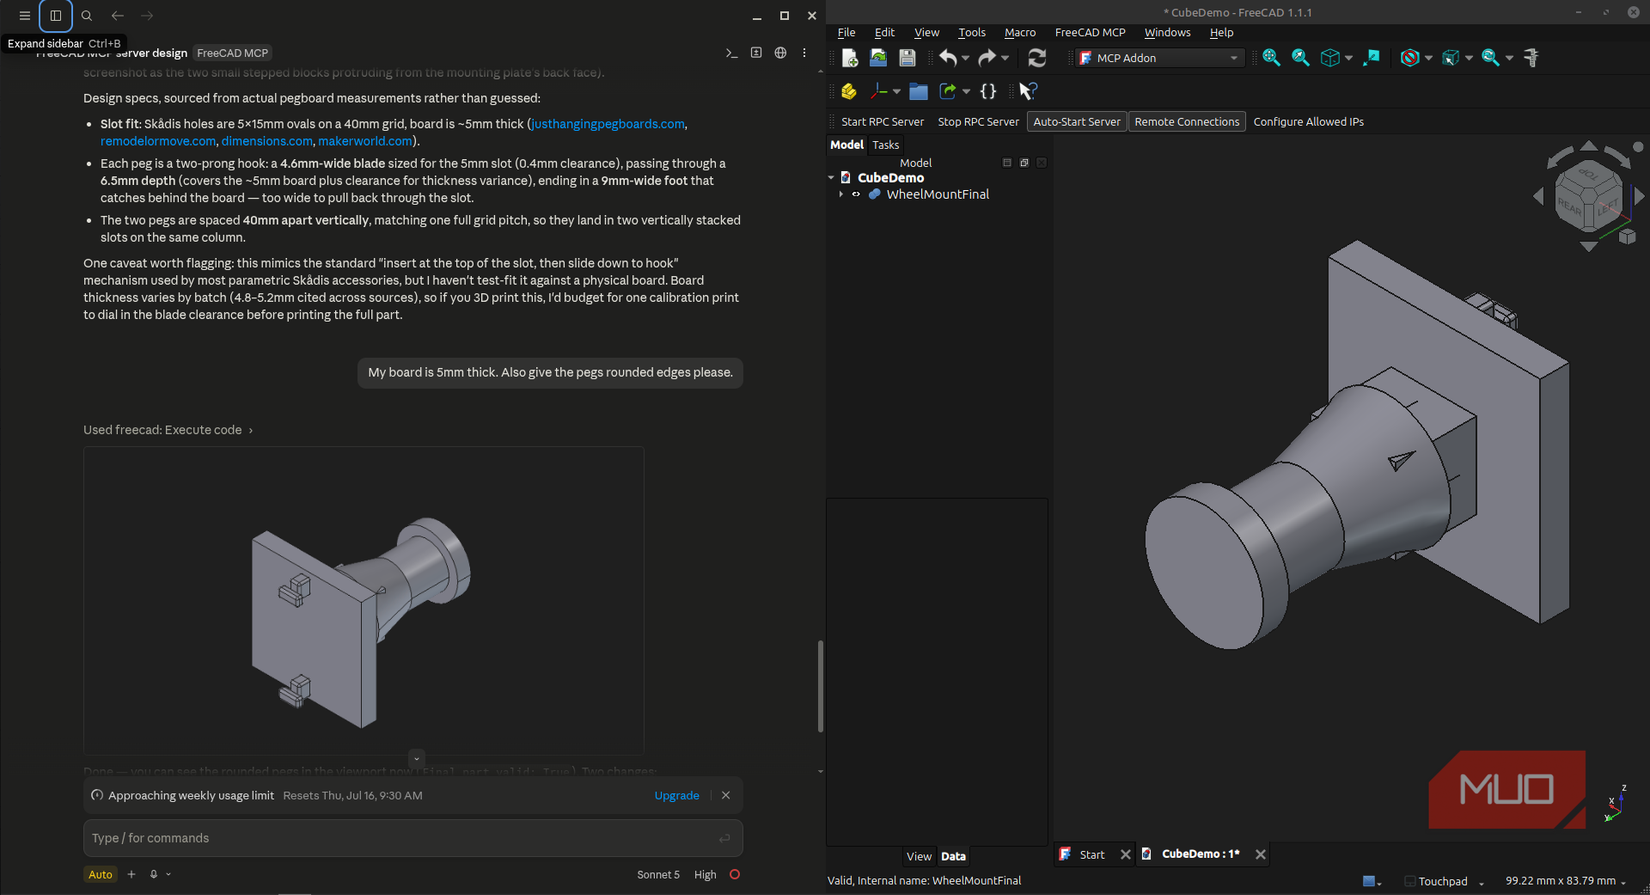Screen dimensions: 1650x895
Task: Click the select box element icon
Action: (1450, 58)
